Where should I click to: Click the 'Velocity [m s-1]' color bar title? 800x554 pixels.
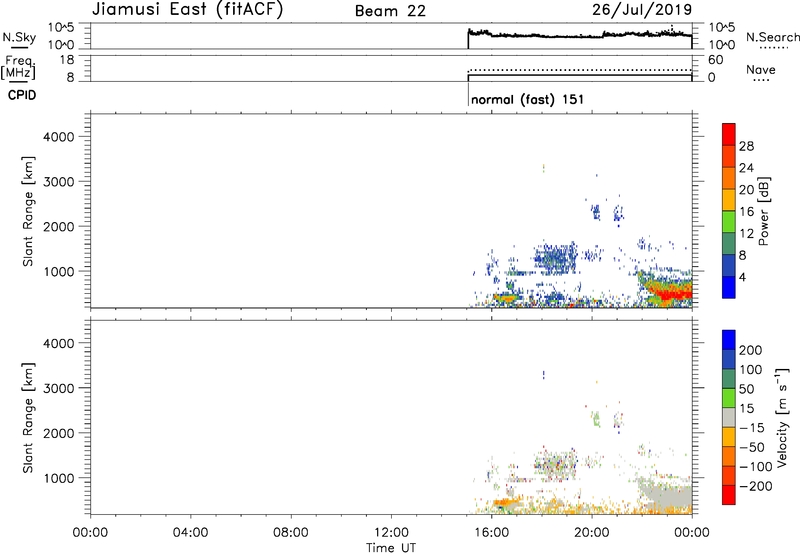782,417
